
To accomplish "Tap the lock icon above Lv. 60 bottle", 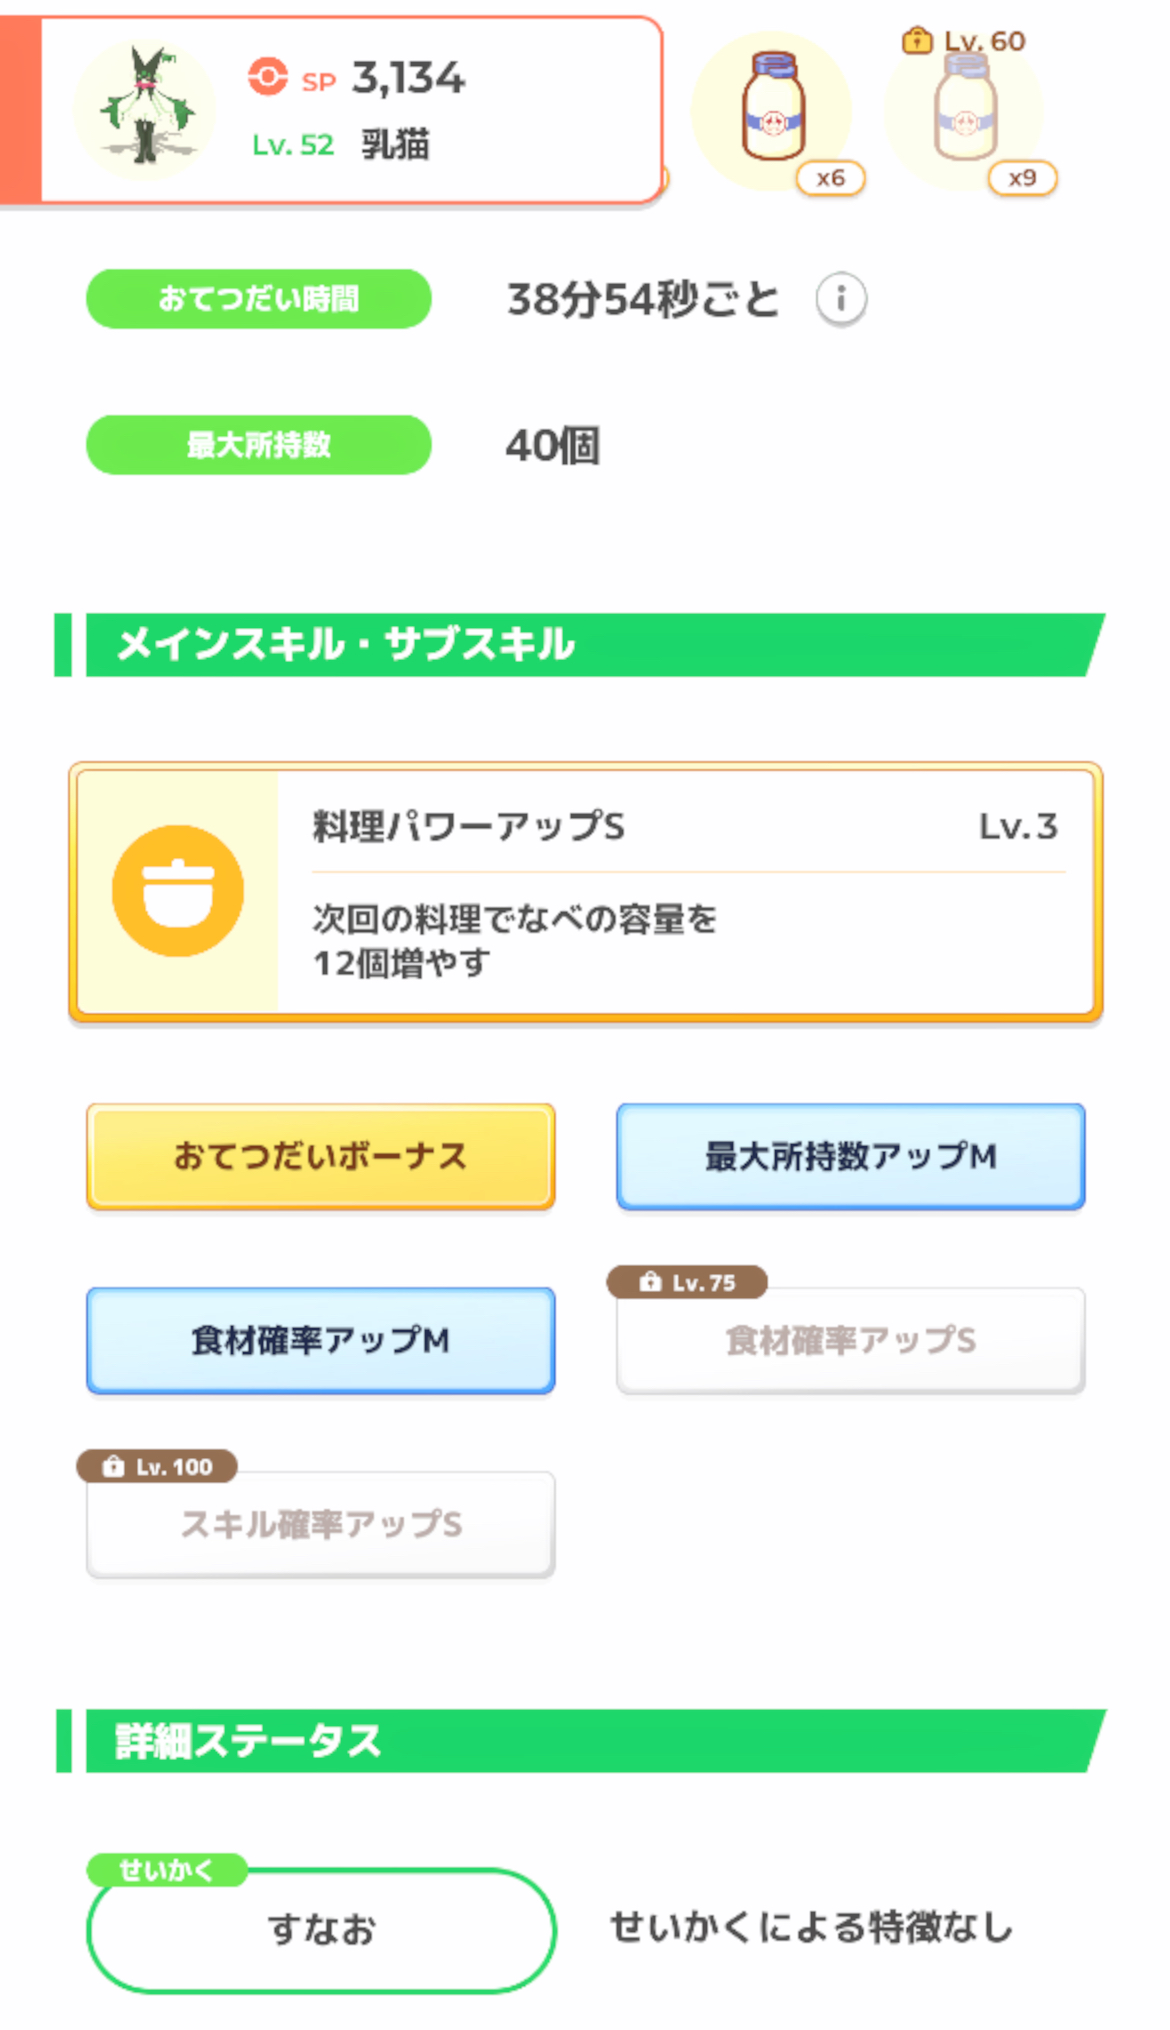I will pos(916,41).
